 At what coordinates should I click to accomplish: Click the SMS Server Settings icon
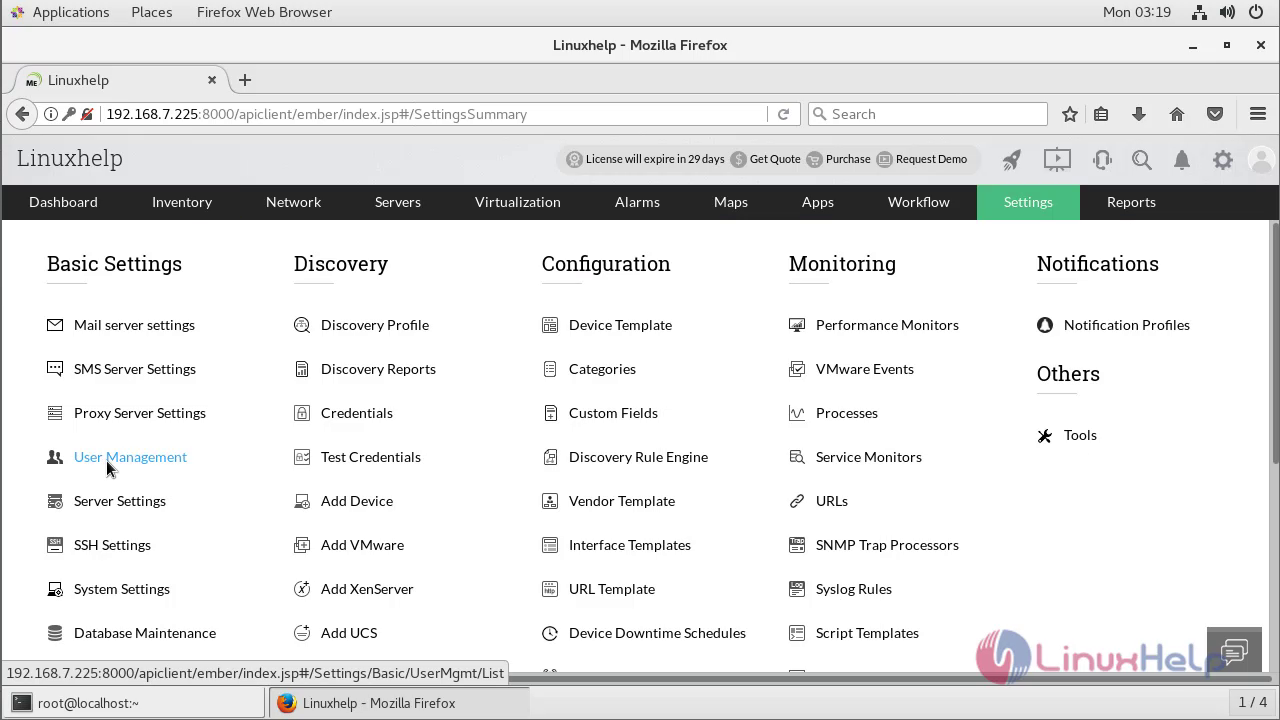coord(55,369)
